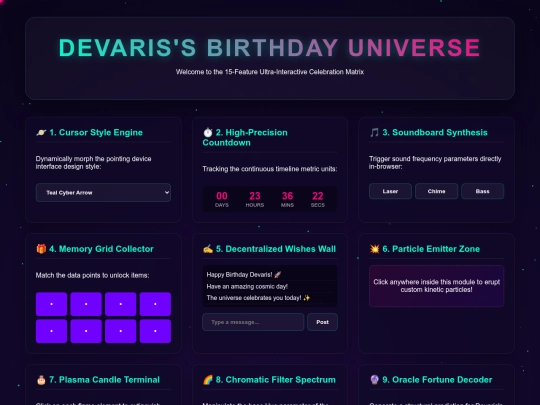Flip the first memory card in top row
The height and width of the screenshot is (405, 540).
[x=51, y=304]
